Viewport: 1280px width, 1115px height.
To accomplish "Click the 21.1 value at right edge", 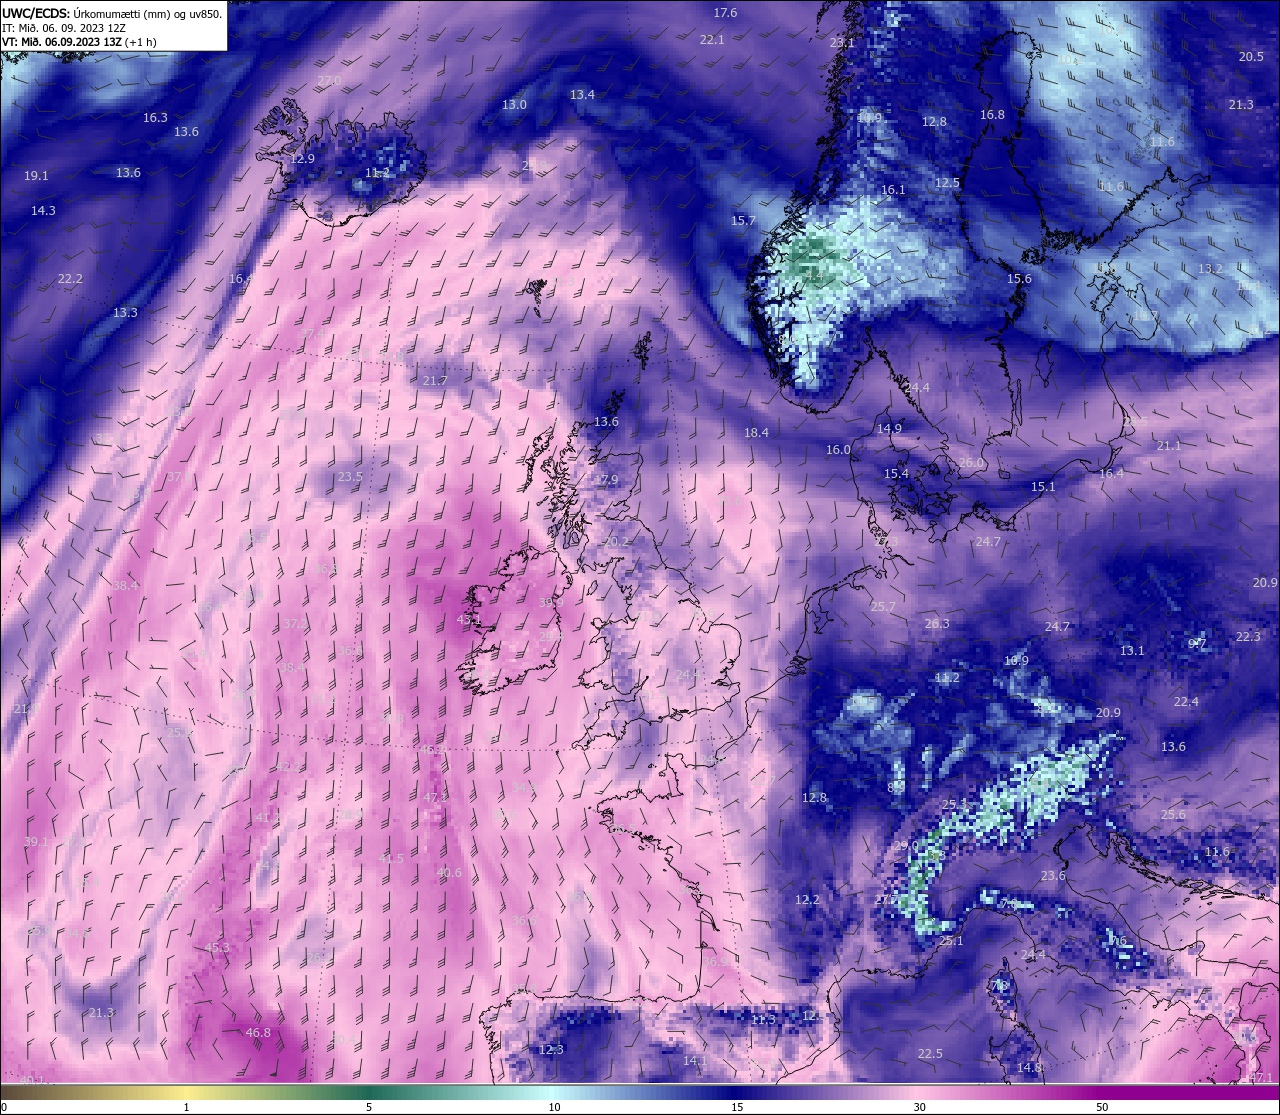I will [x=1168, y=446].
